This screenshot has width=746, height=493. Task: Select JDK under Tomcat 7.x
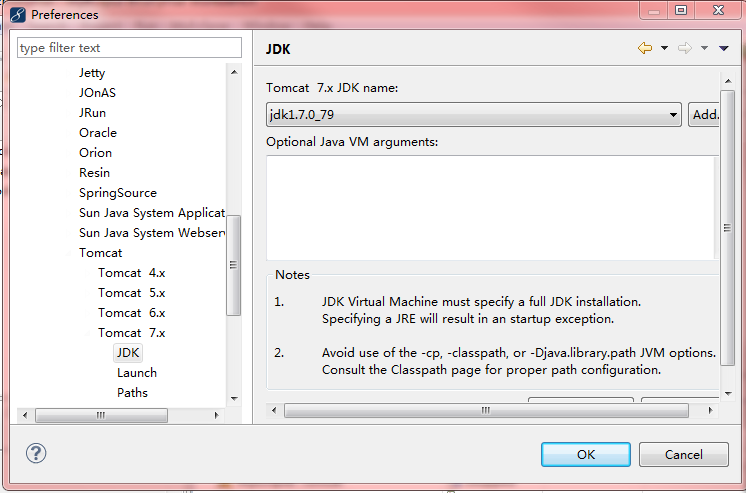pyautogui.click(x=128, y=353)
